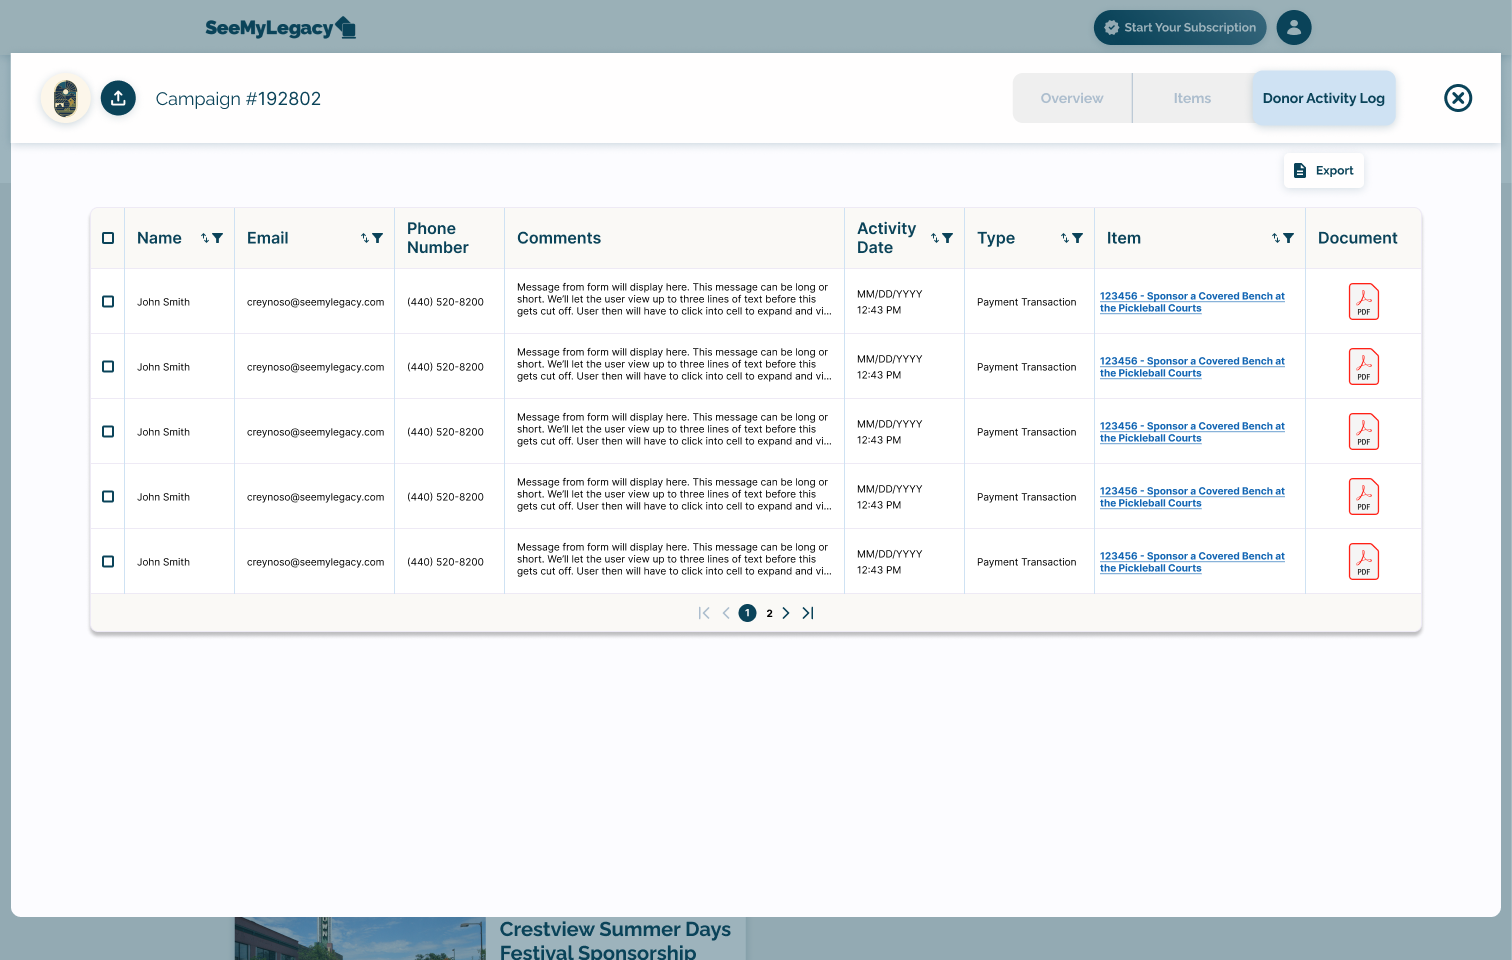Screen dimensions: 1512x960
Task: Open PDF document in first row
Action: [1363, 302]
